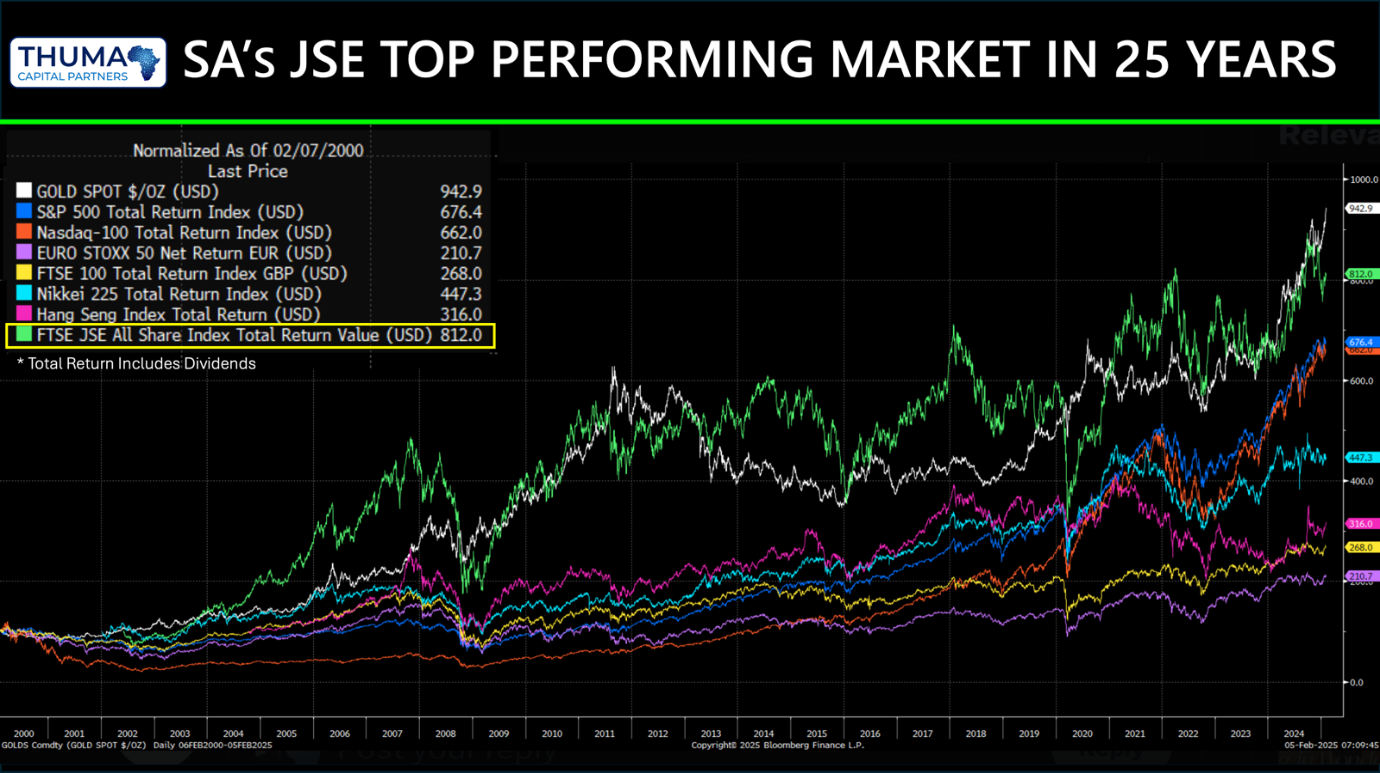The width and height of the screenshot is (1380, 773).
Task: Select the 2008 year label on time axis
Action: (445, 733)
